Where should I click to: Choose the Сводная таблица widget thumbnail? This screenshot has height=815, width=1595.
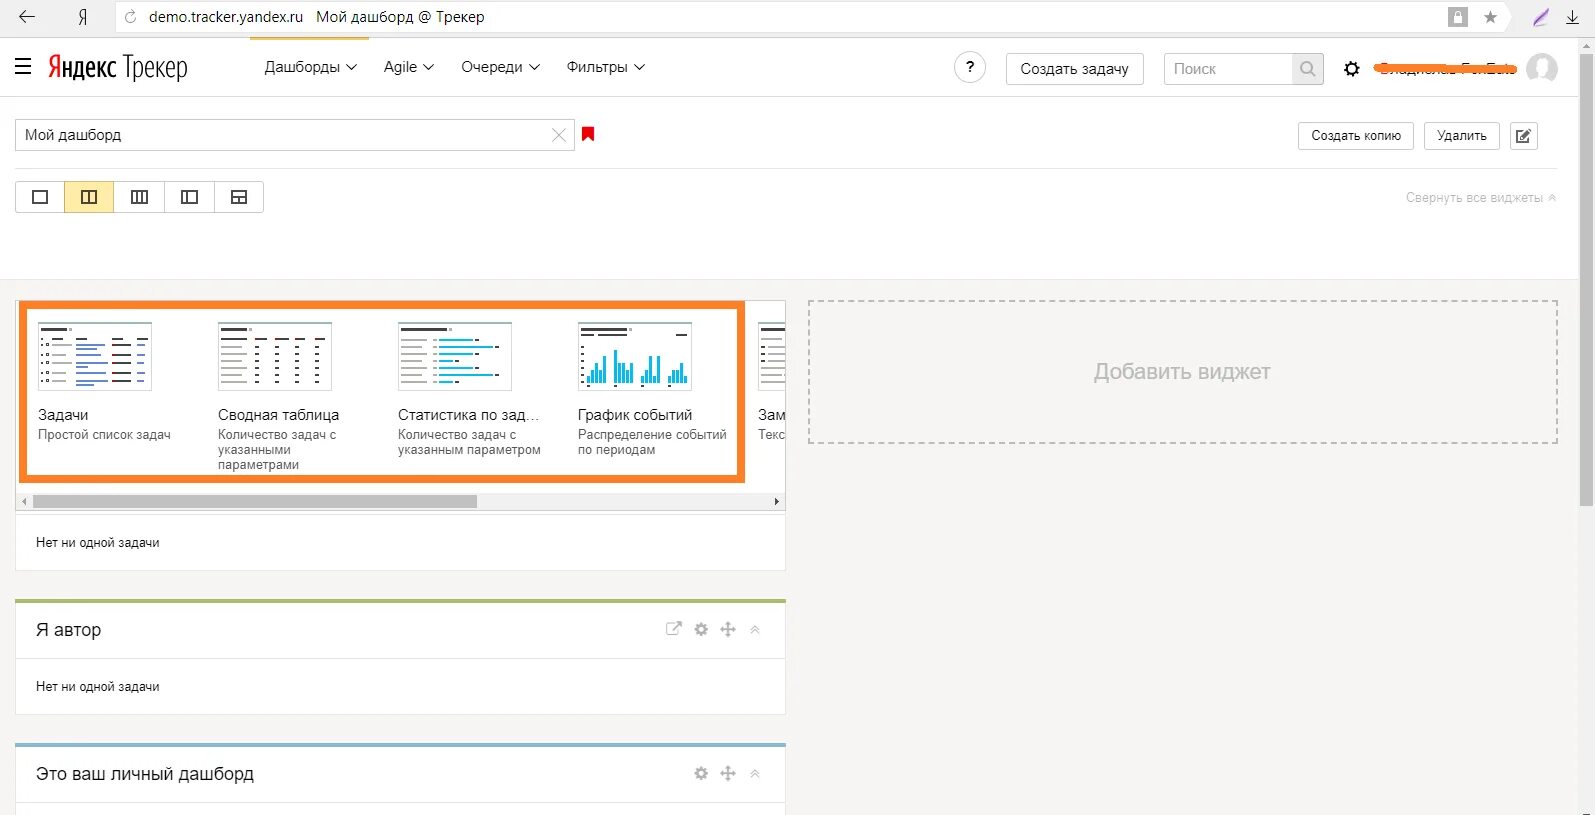pos(275,356)
